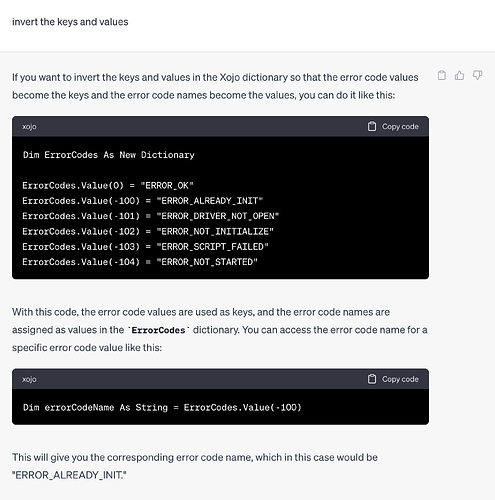Click 'Copy code' text on first code block

400,127
